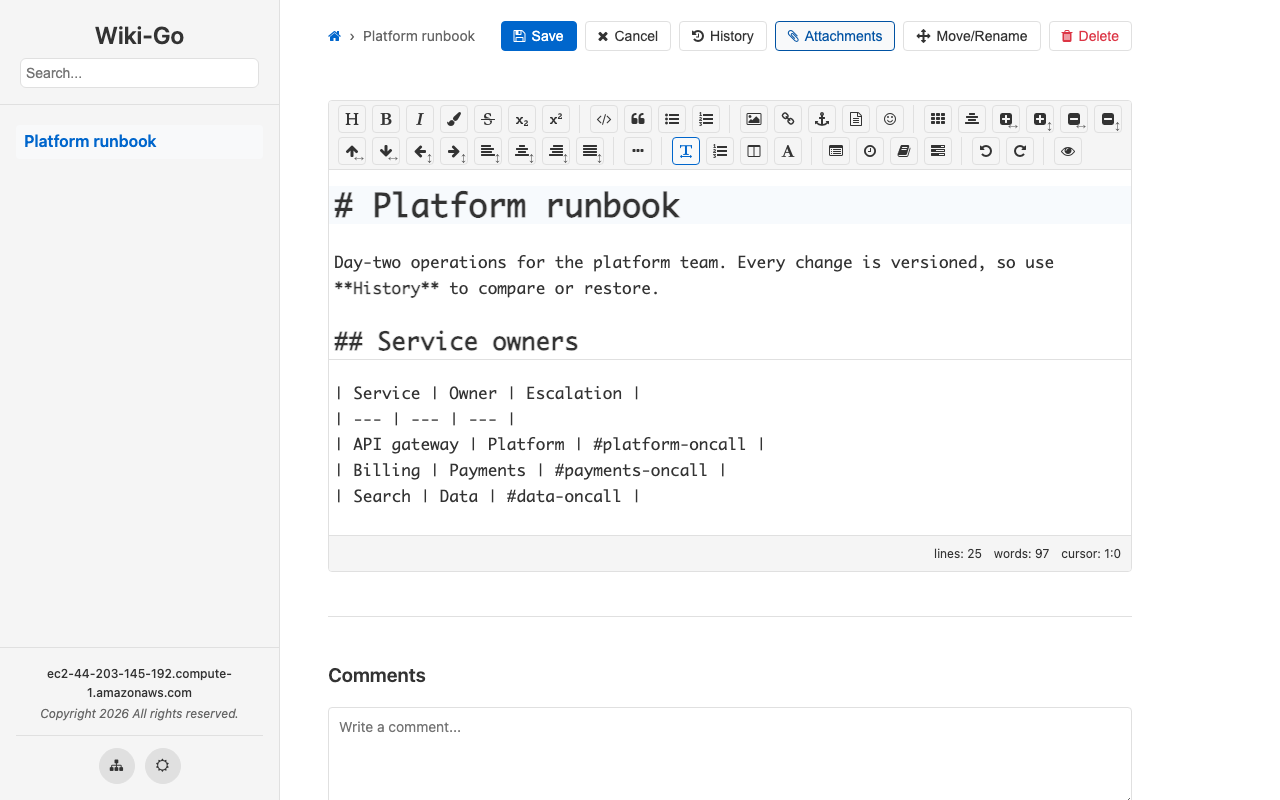Insert an image via the picture icon
The height and width of the screenshot is (800, 1280).
pos(754,119)
